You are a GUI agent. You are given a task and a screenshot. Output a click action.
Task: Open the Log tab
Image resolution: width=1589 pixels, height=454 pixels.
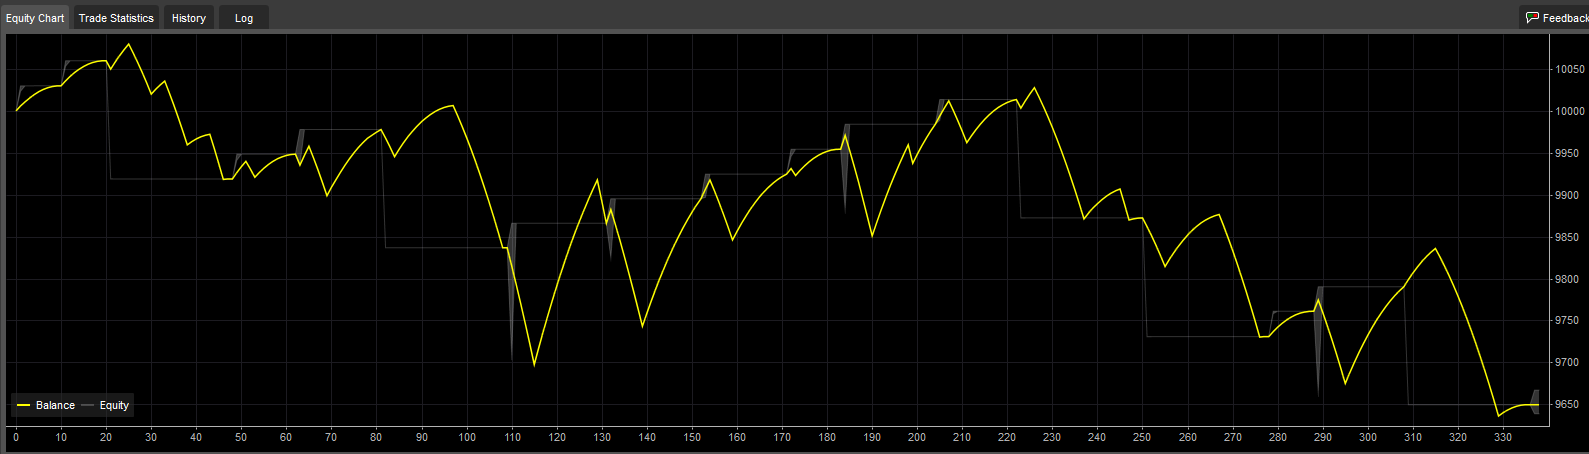tap(244, 18)
